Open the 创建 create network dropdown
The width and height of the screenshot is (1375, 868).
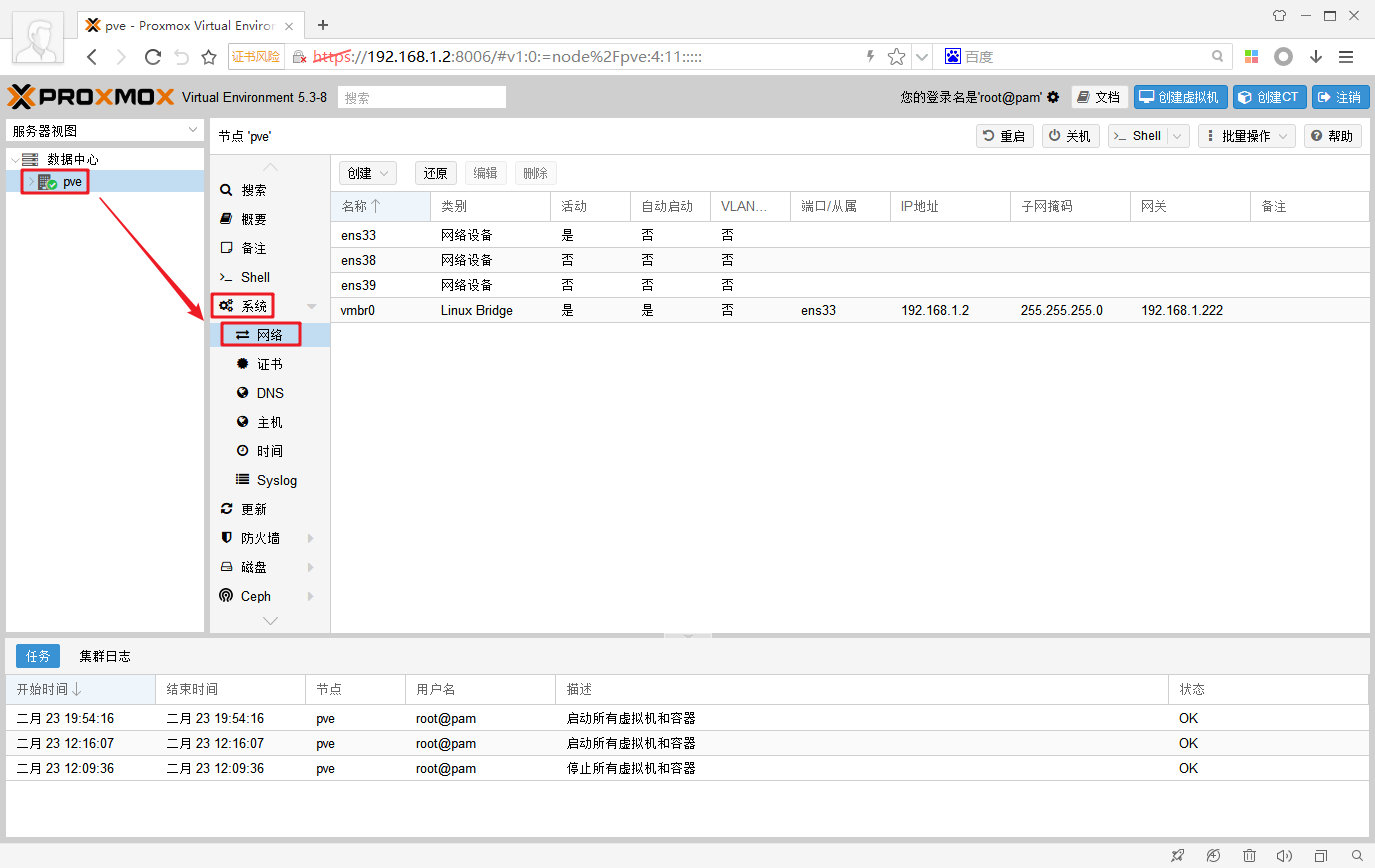(x=368, y=173)
